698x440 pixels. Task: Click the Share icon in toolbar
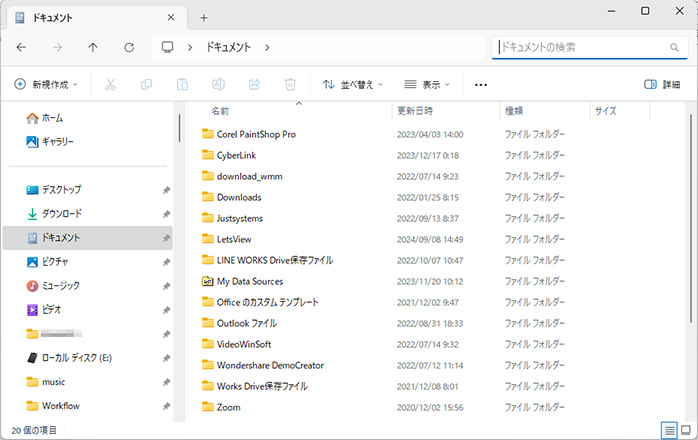[254, 84]
